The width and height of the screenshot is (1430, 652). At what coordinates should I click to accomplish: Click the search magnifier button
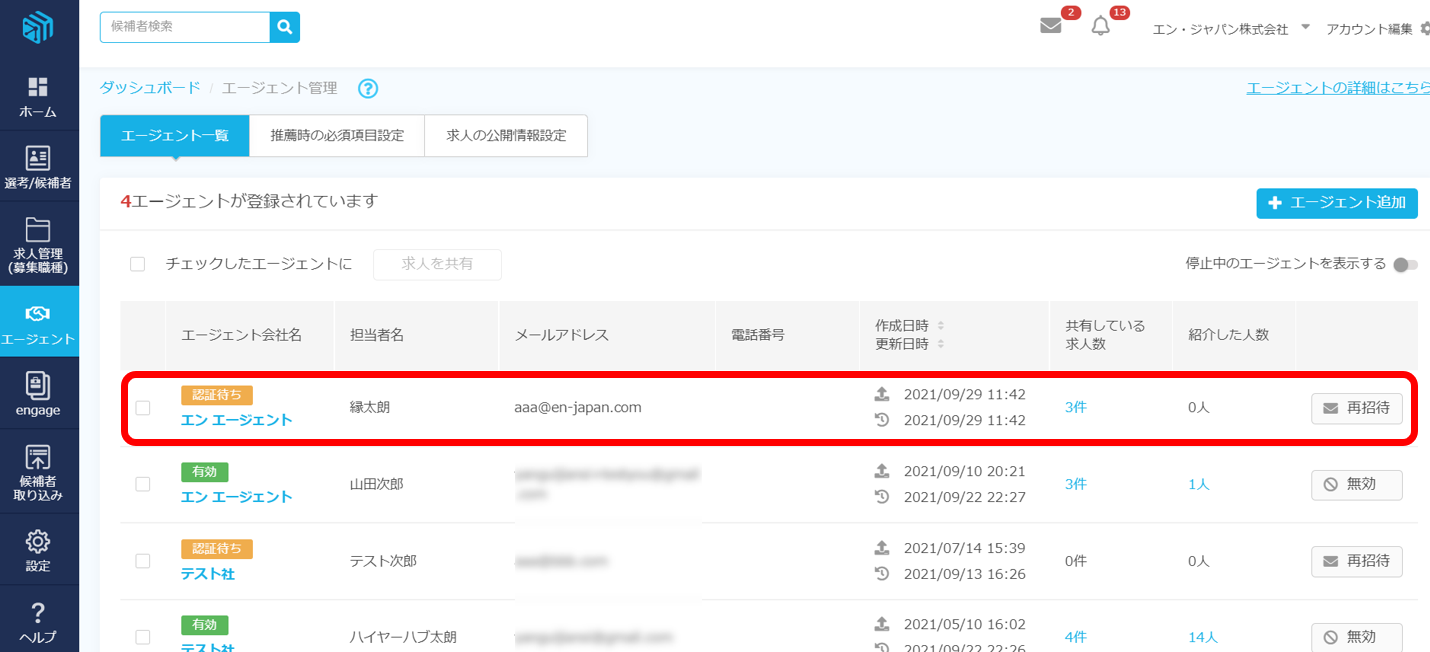tap(285, 27)
